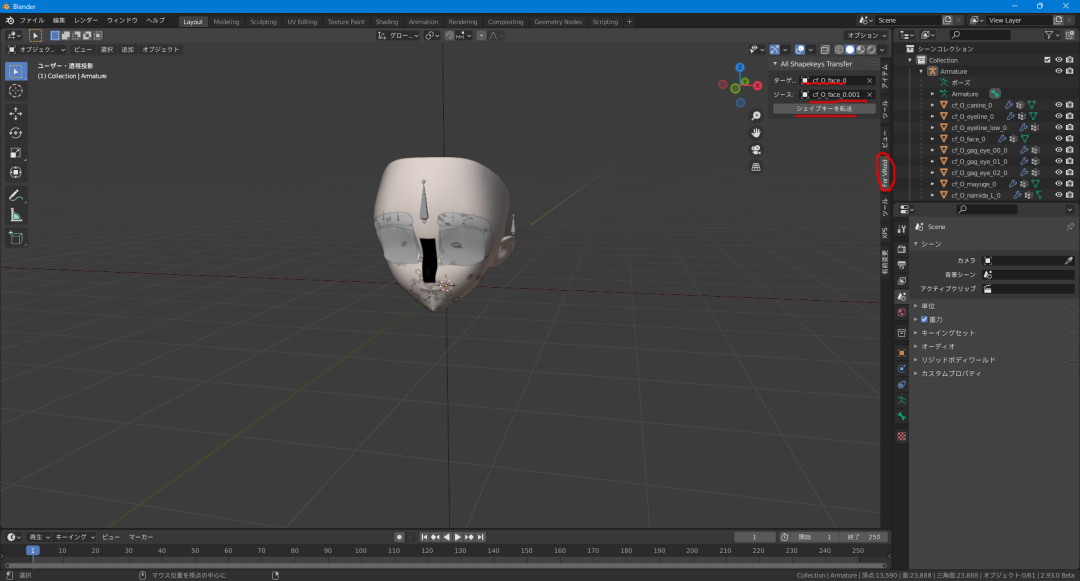Viewport: 1080px width, 581px height.
Task: Hide cf_O_canine_0 with its eye icon
Action: click(1059, 105)
